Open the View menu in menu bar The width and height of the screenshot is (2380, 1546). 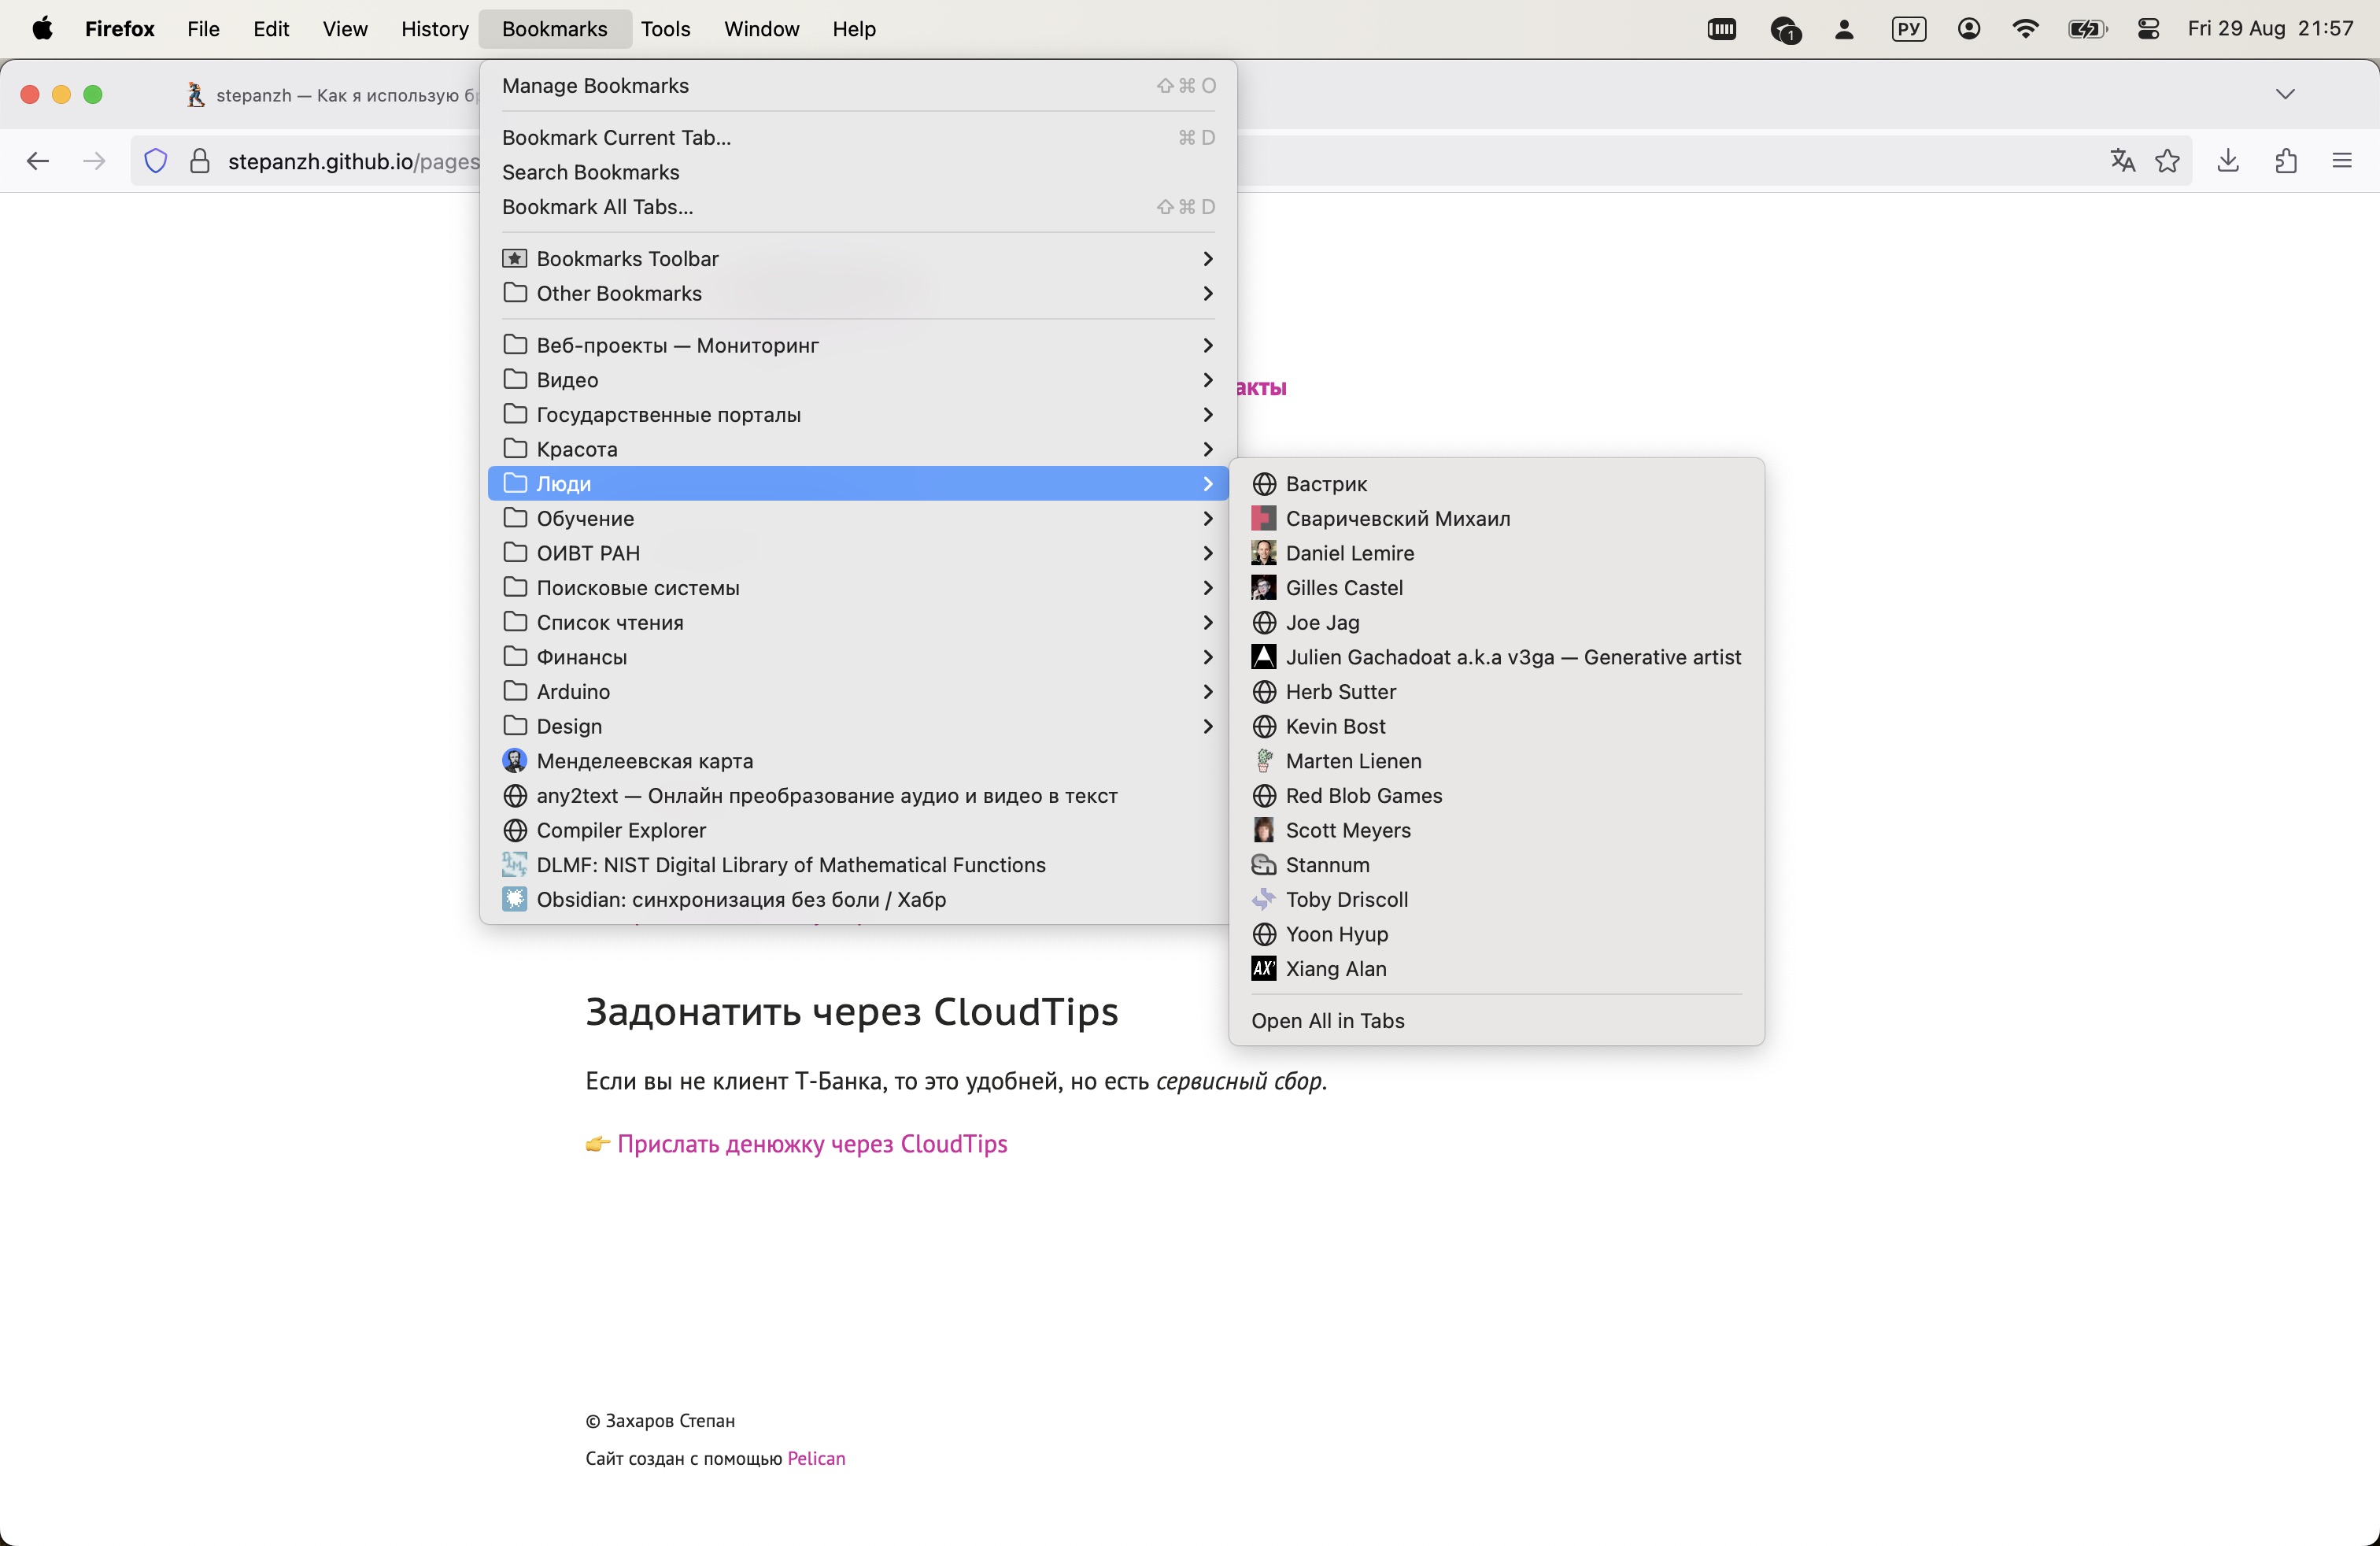[x=345, y=29]
